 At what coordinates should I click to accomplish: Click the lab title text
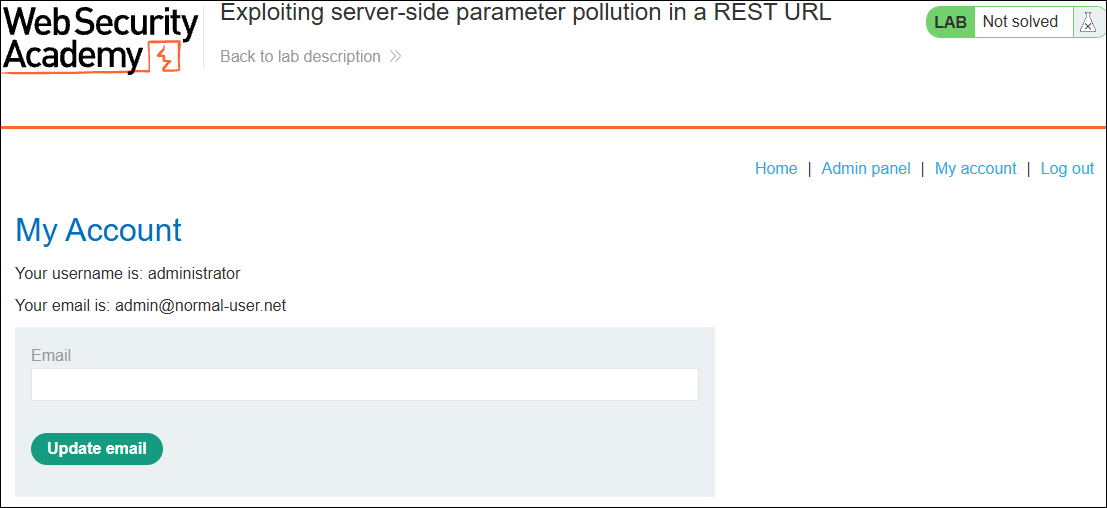coord(526,12)
